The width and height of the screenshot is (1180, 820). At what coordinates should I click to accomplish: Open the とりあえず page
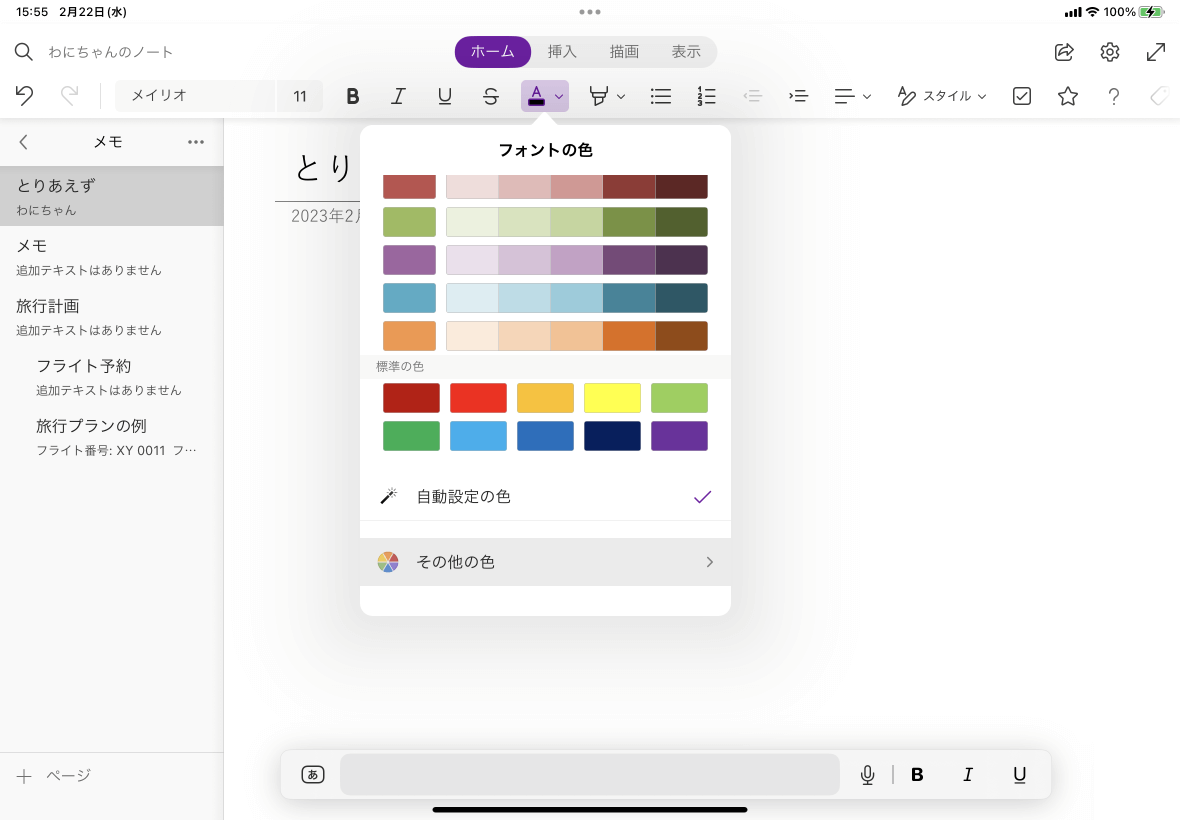pos(111,196)
